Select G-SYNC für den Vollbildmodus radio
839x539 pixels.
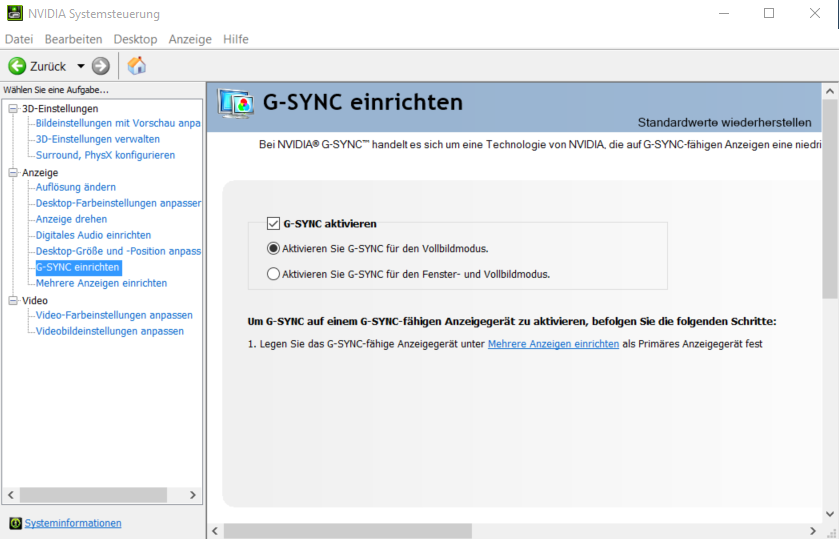(x=273, y=248)
